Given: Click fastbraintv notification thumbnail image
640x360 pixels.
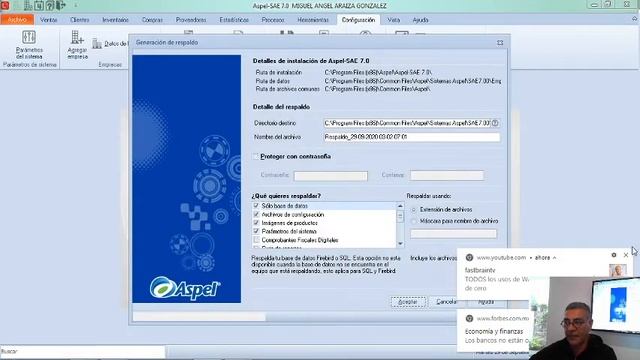Looking at the screenshot, I should click(x=617, y=270).
